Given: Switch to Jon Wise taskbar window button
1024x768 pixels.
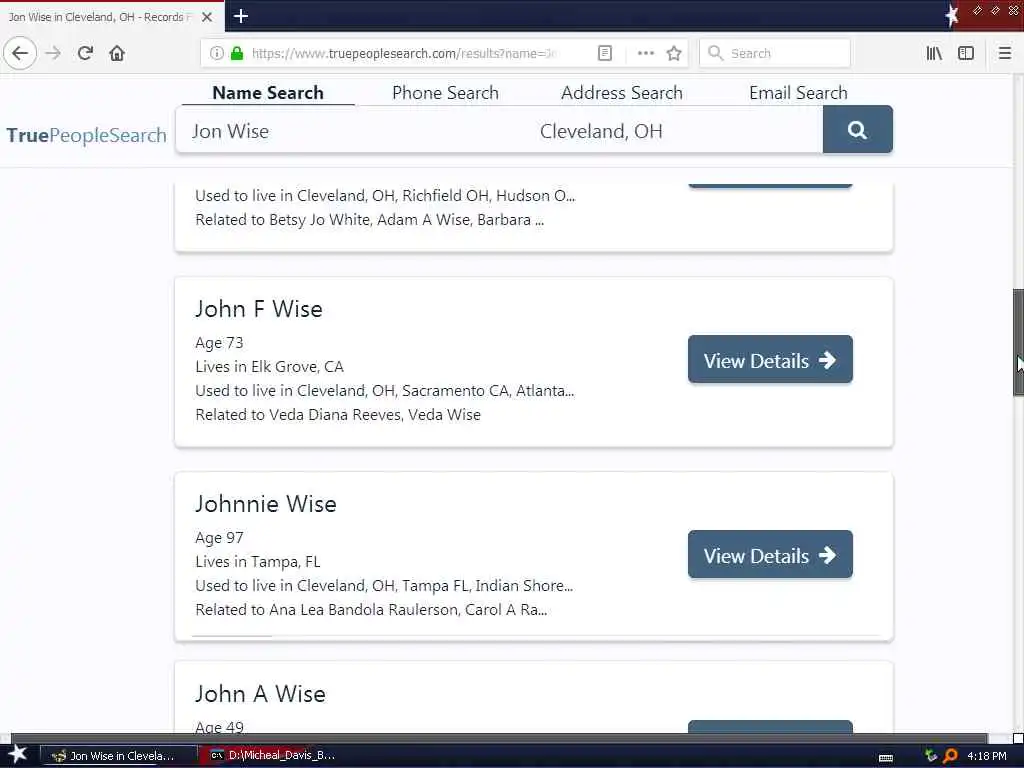Looking at the screenshot, I should tap(119, 756).
